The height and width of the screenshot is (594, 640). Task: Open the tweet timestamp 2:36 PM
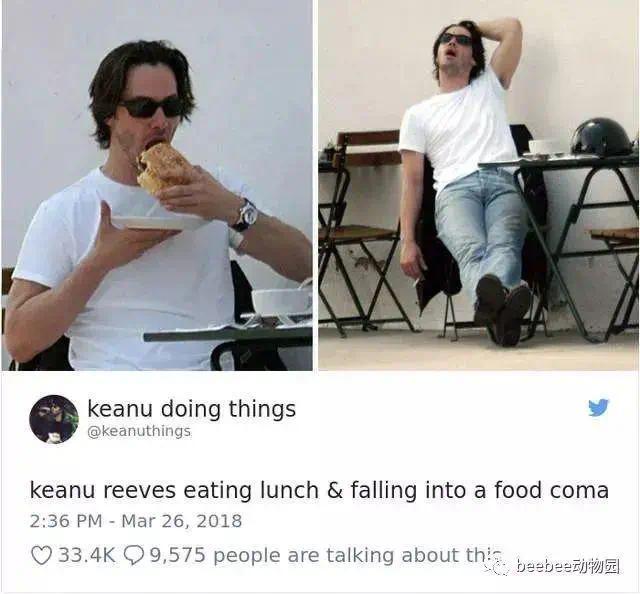[x=66, y=521]
